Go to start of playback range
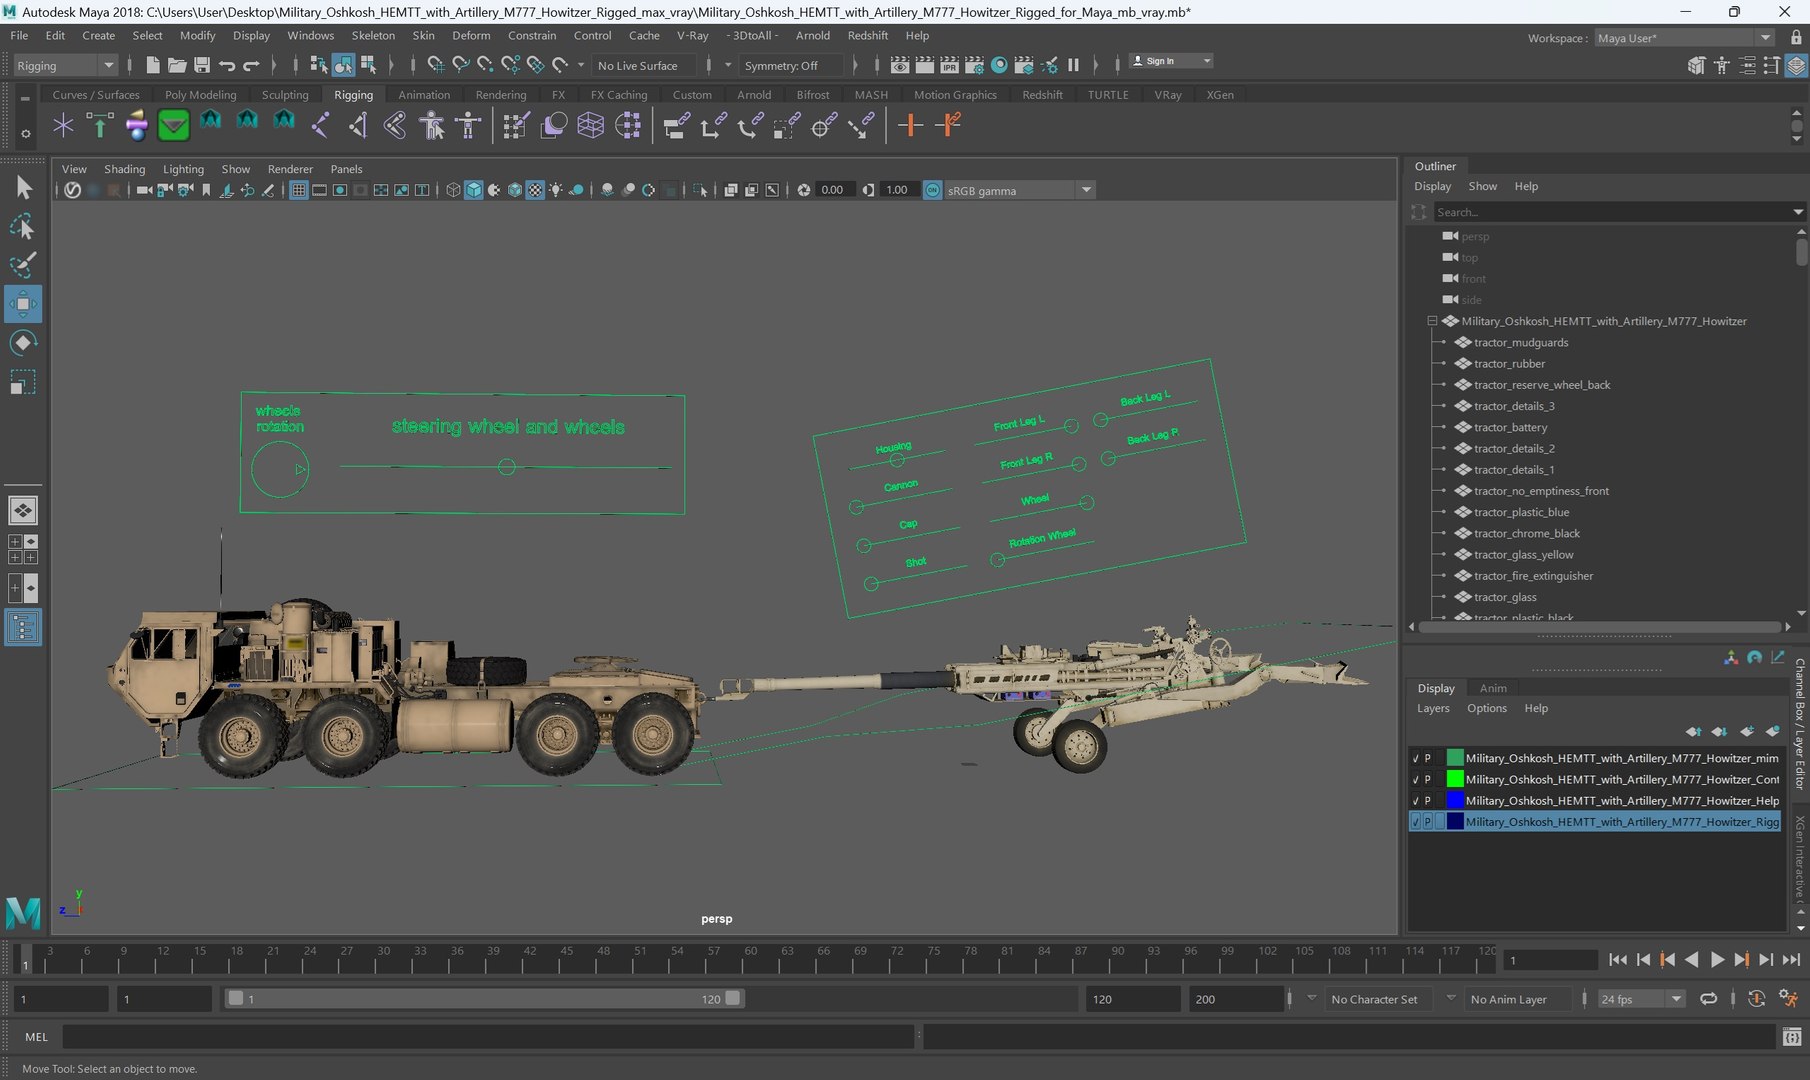 click(x=1618, y=959)
